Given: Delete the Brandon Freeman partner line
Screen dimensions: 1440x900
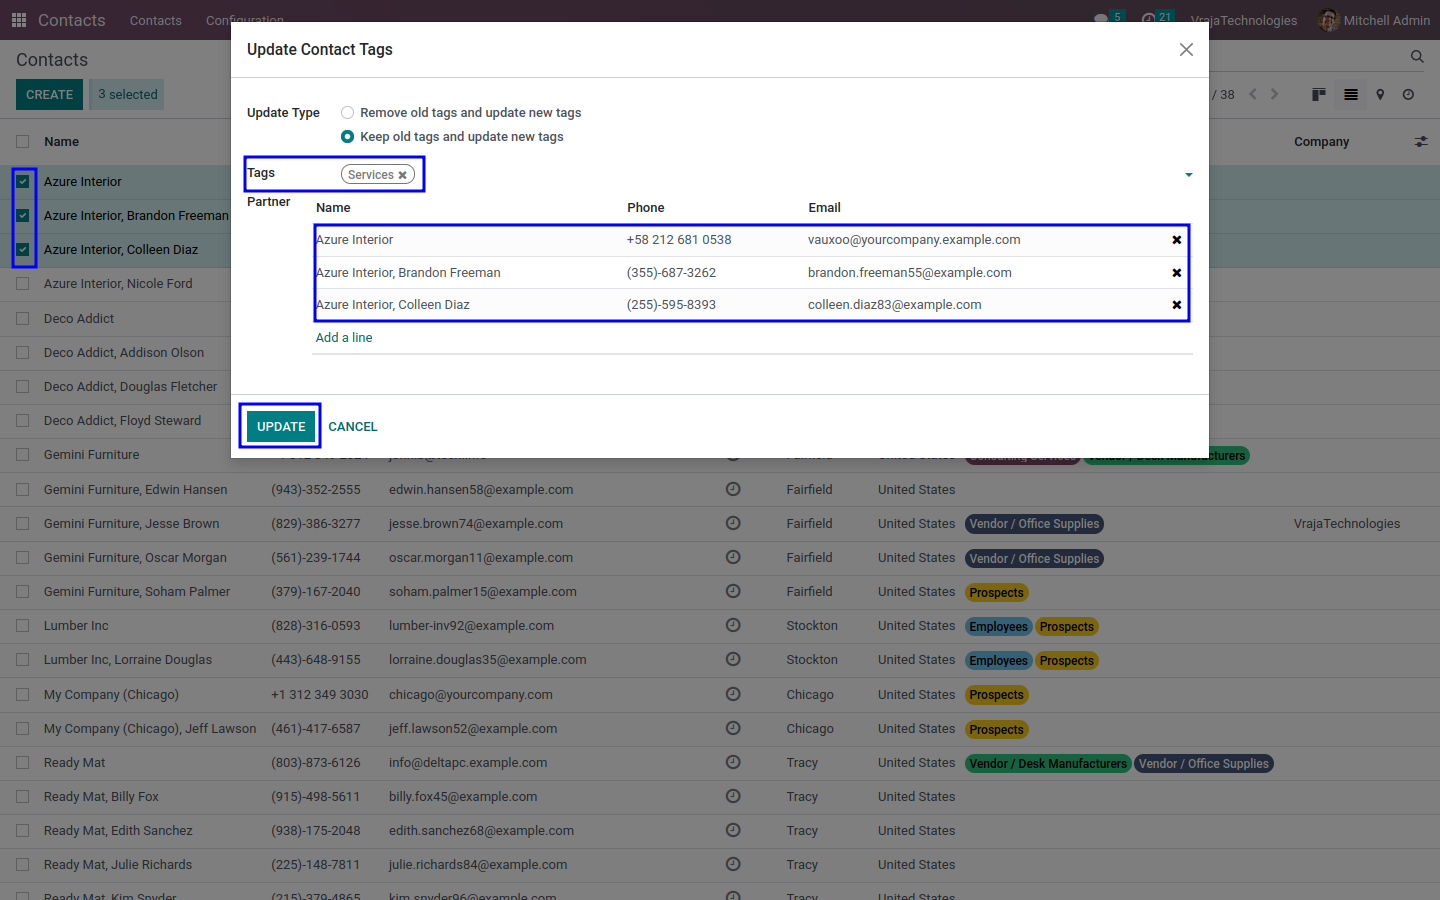Looking at the screenshot, I should pos(1176,273).
